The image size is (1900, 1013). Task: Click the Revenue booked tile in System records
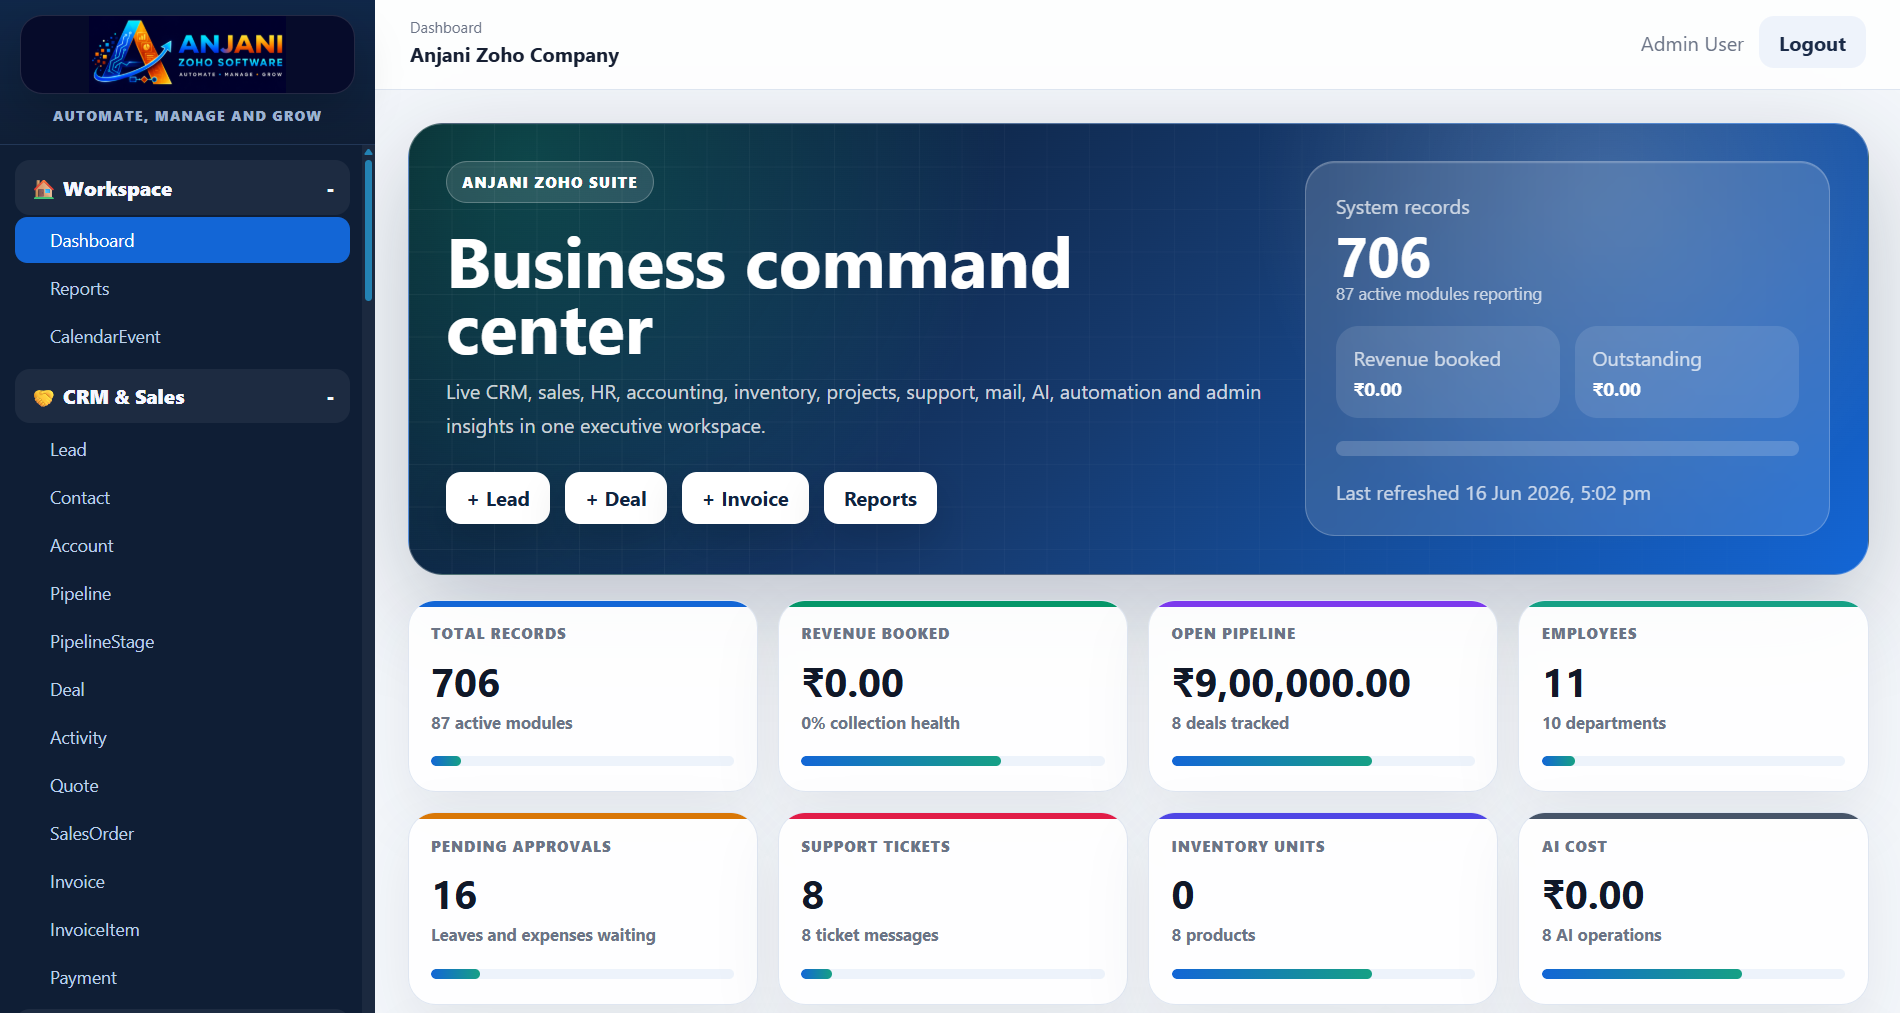pos(1448,372)
